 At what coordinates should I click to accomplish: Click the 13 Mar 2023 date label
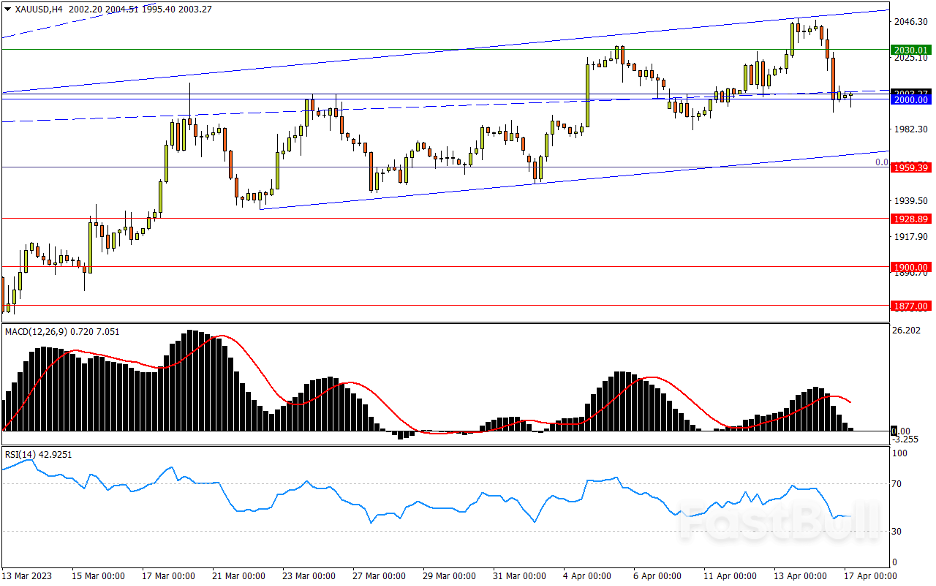tap(30, 577)
